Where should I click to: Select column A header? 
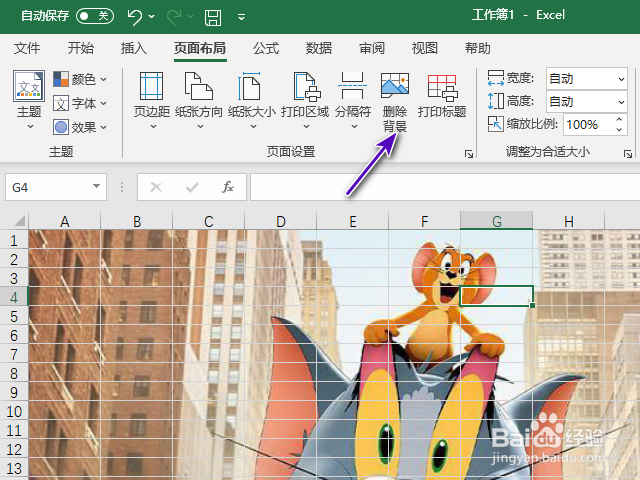pos(64,221)
